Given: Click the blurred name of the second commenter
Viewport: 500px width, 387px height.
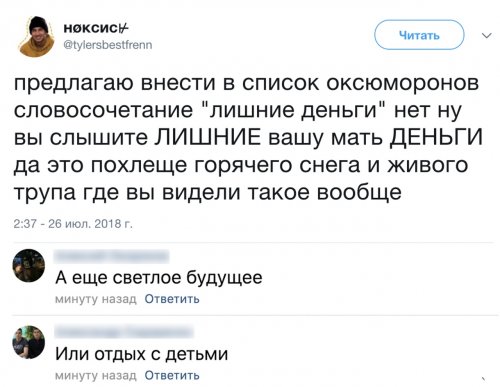Looking at the screenshot, I should 124,333.
